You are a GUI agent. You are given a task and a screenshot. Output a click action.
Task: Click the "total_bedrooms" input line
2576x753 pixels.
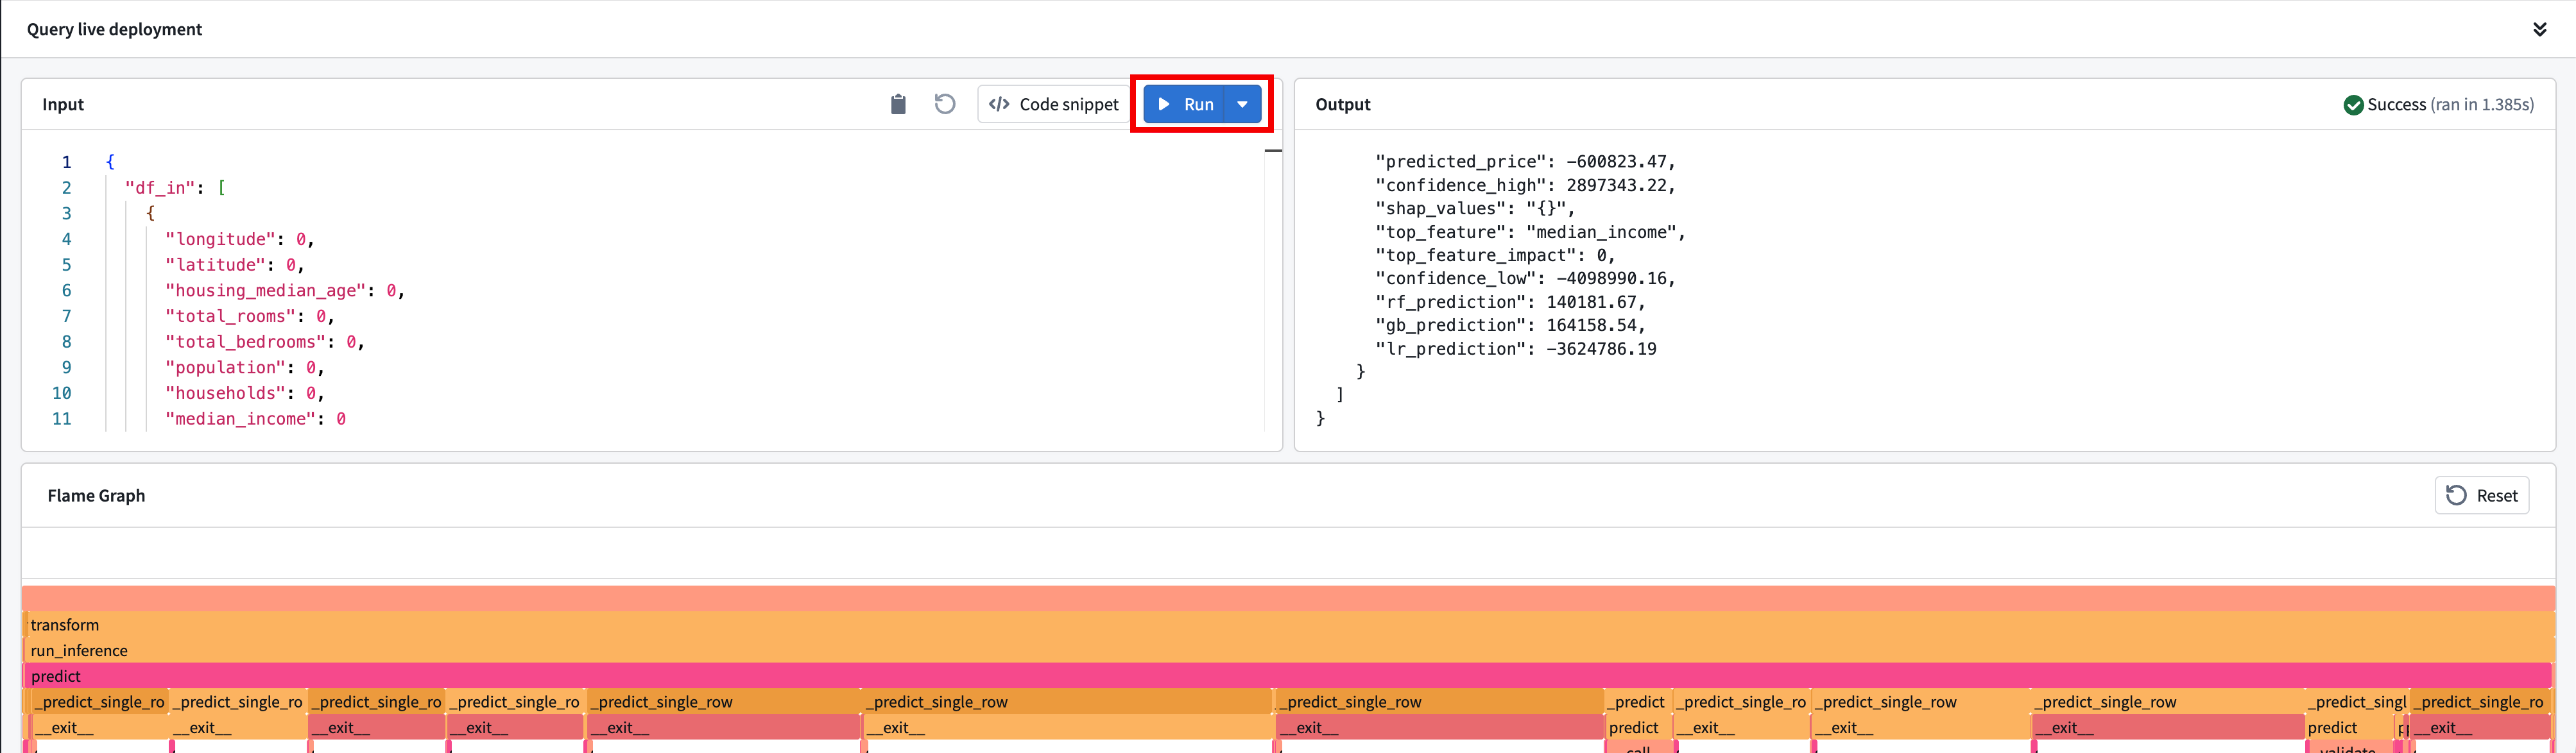(x=265, y=342)
